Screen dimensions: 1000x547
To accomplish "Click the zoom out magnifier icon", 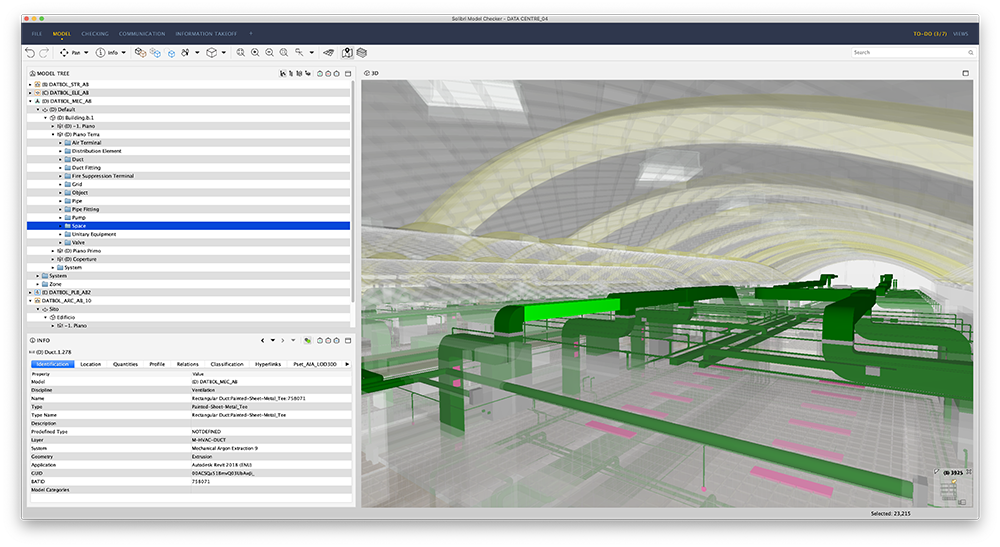I will (270, 53).
